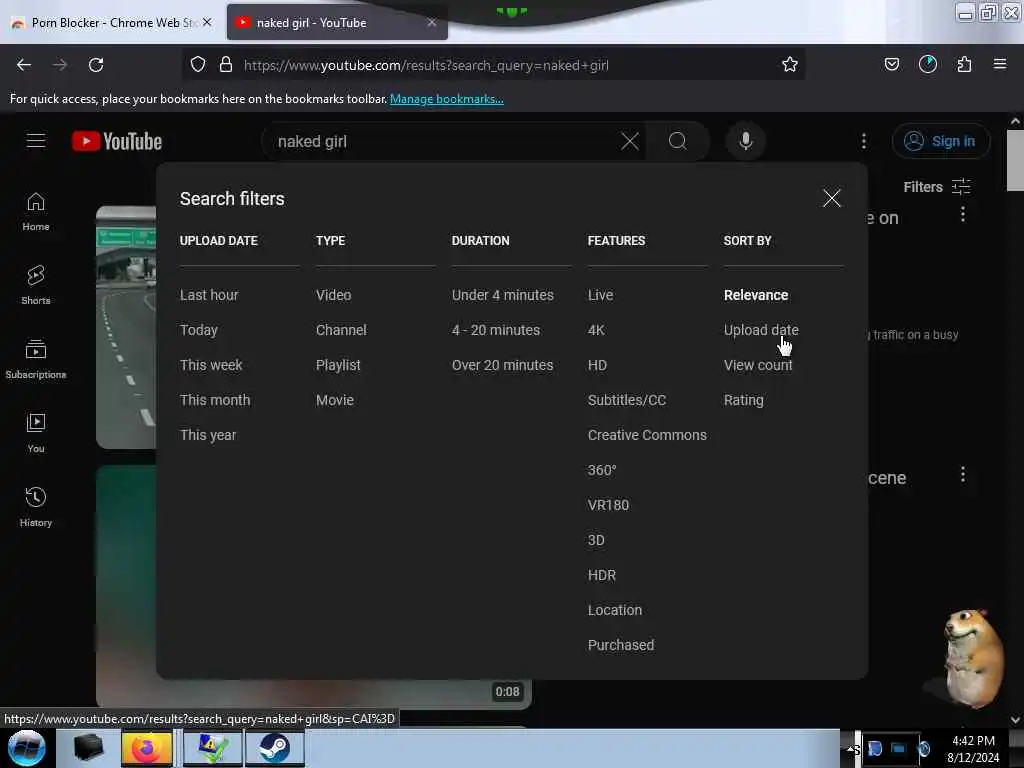The width and height of the screenshot is (1024, 768).
Task: Reload the page
Action: [96, 65]
